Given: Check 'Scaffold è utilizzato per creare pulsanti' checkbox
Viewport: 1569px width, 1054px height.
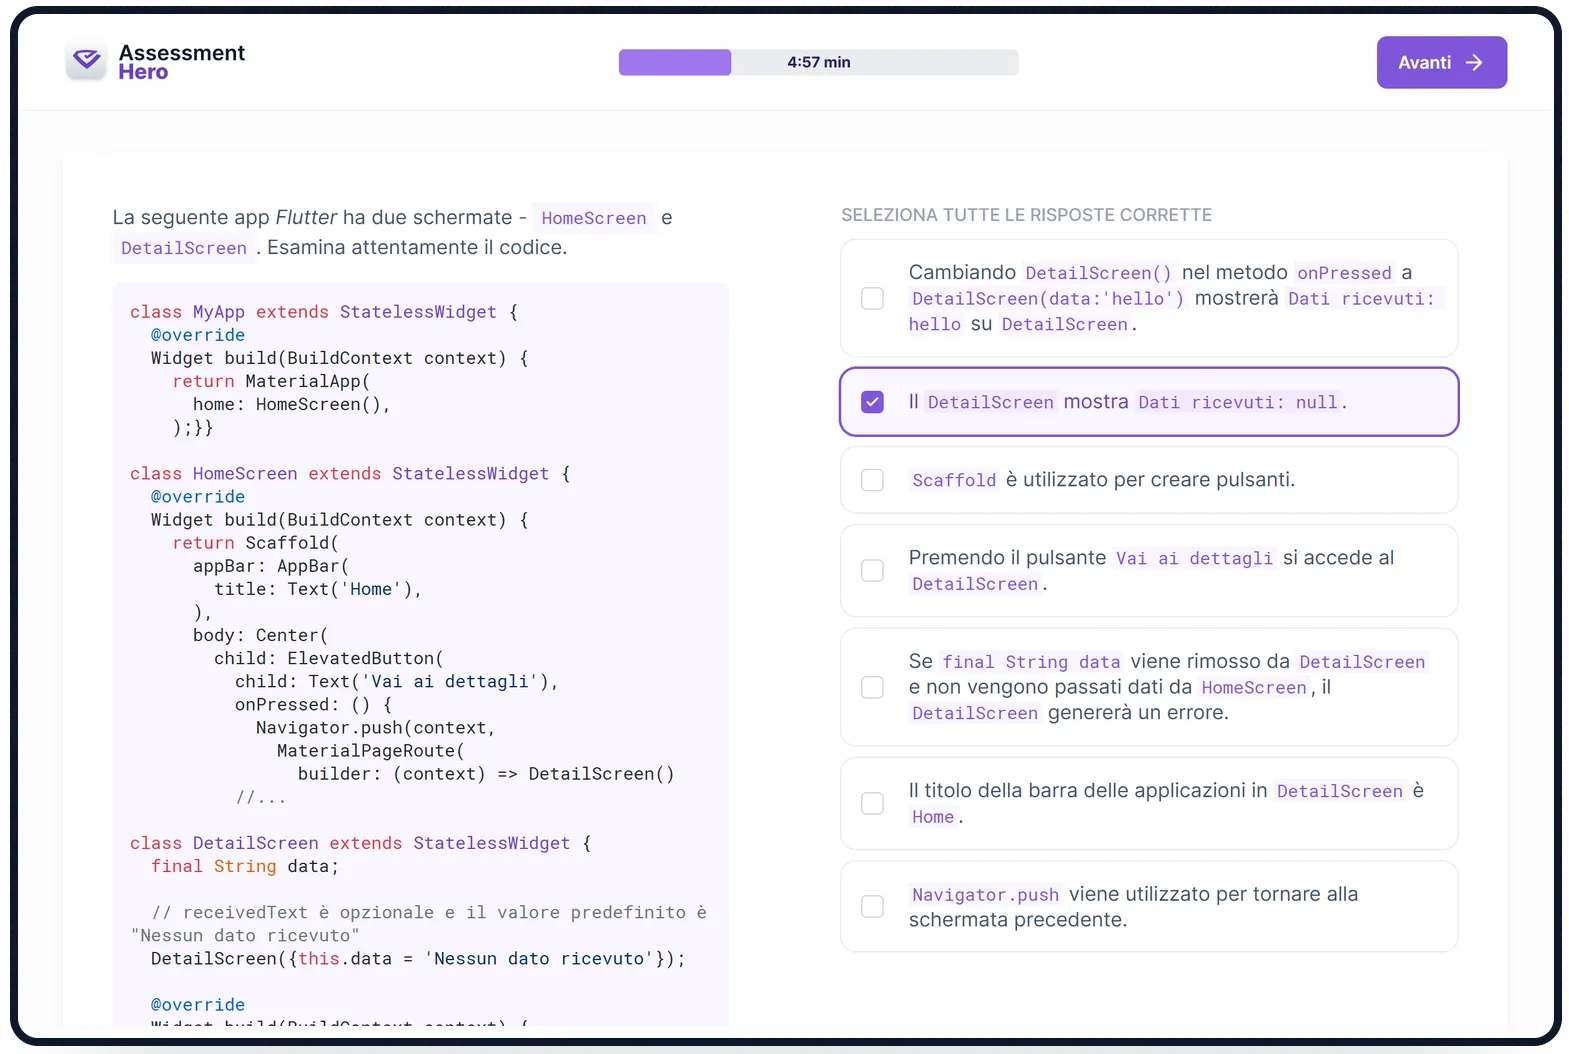Looking at the screenshot, I should point(872,480).
